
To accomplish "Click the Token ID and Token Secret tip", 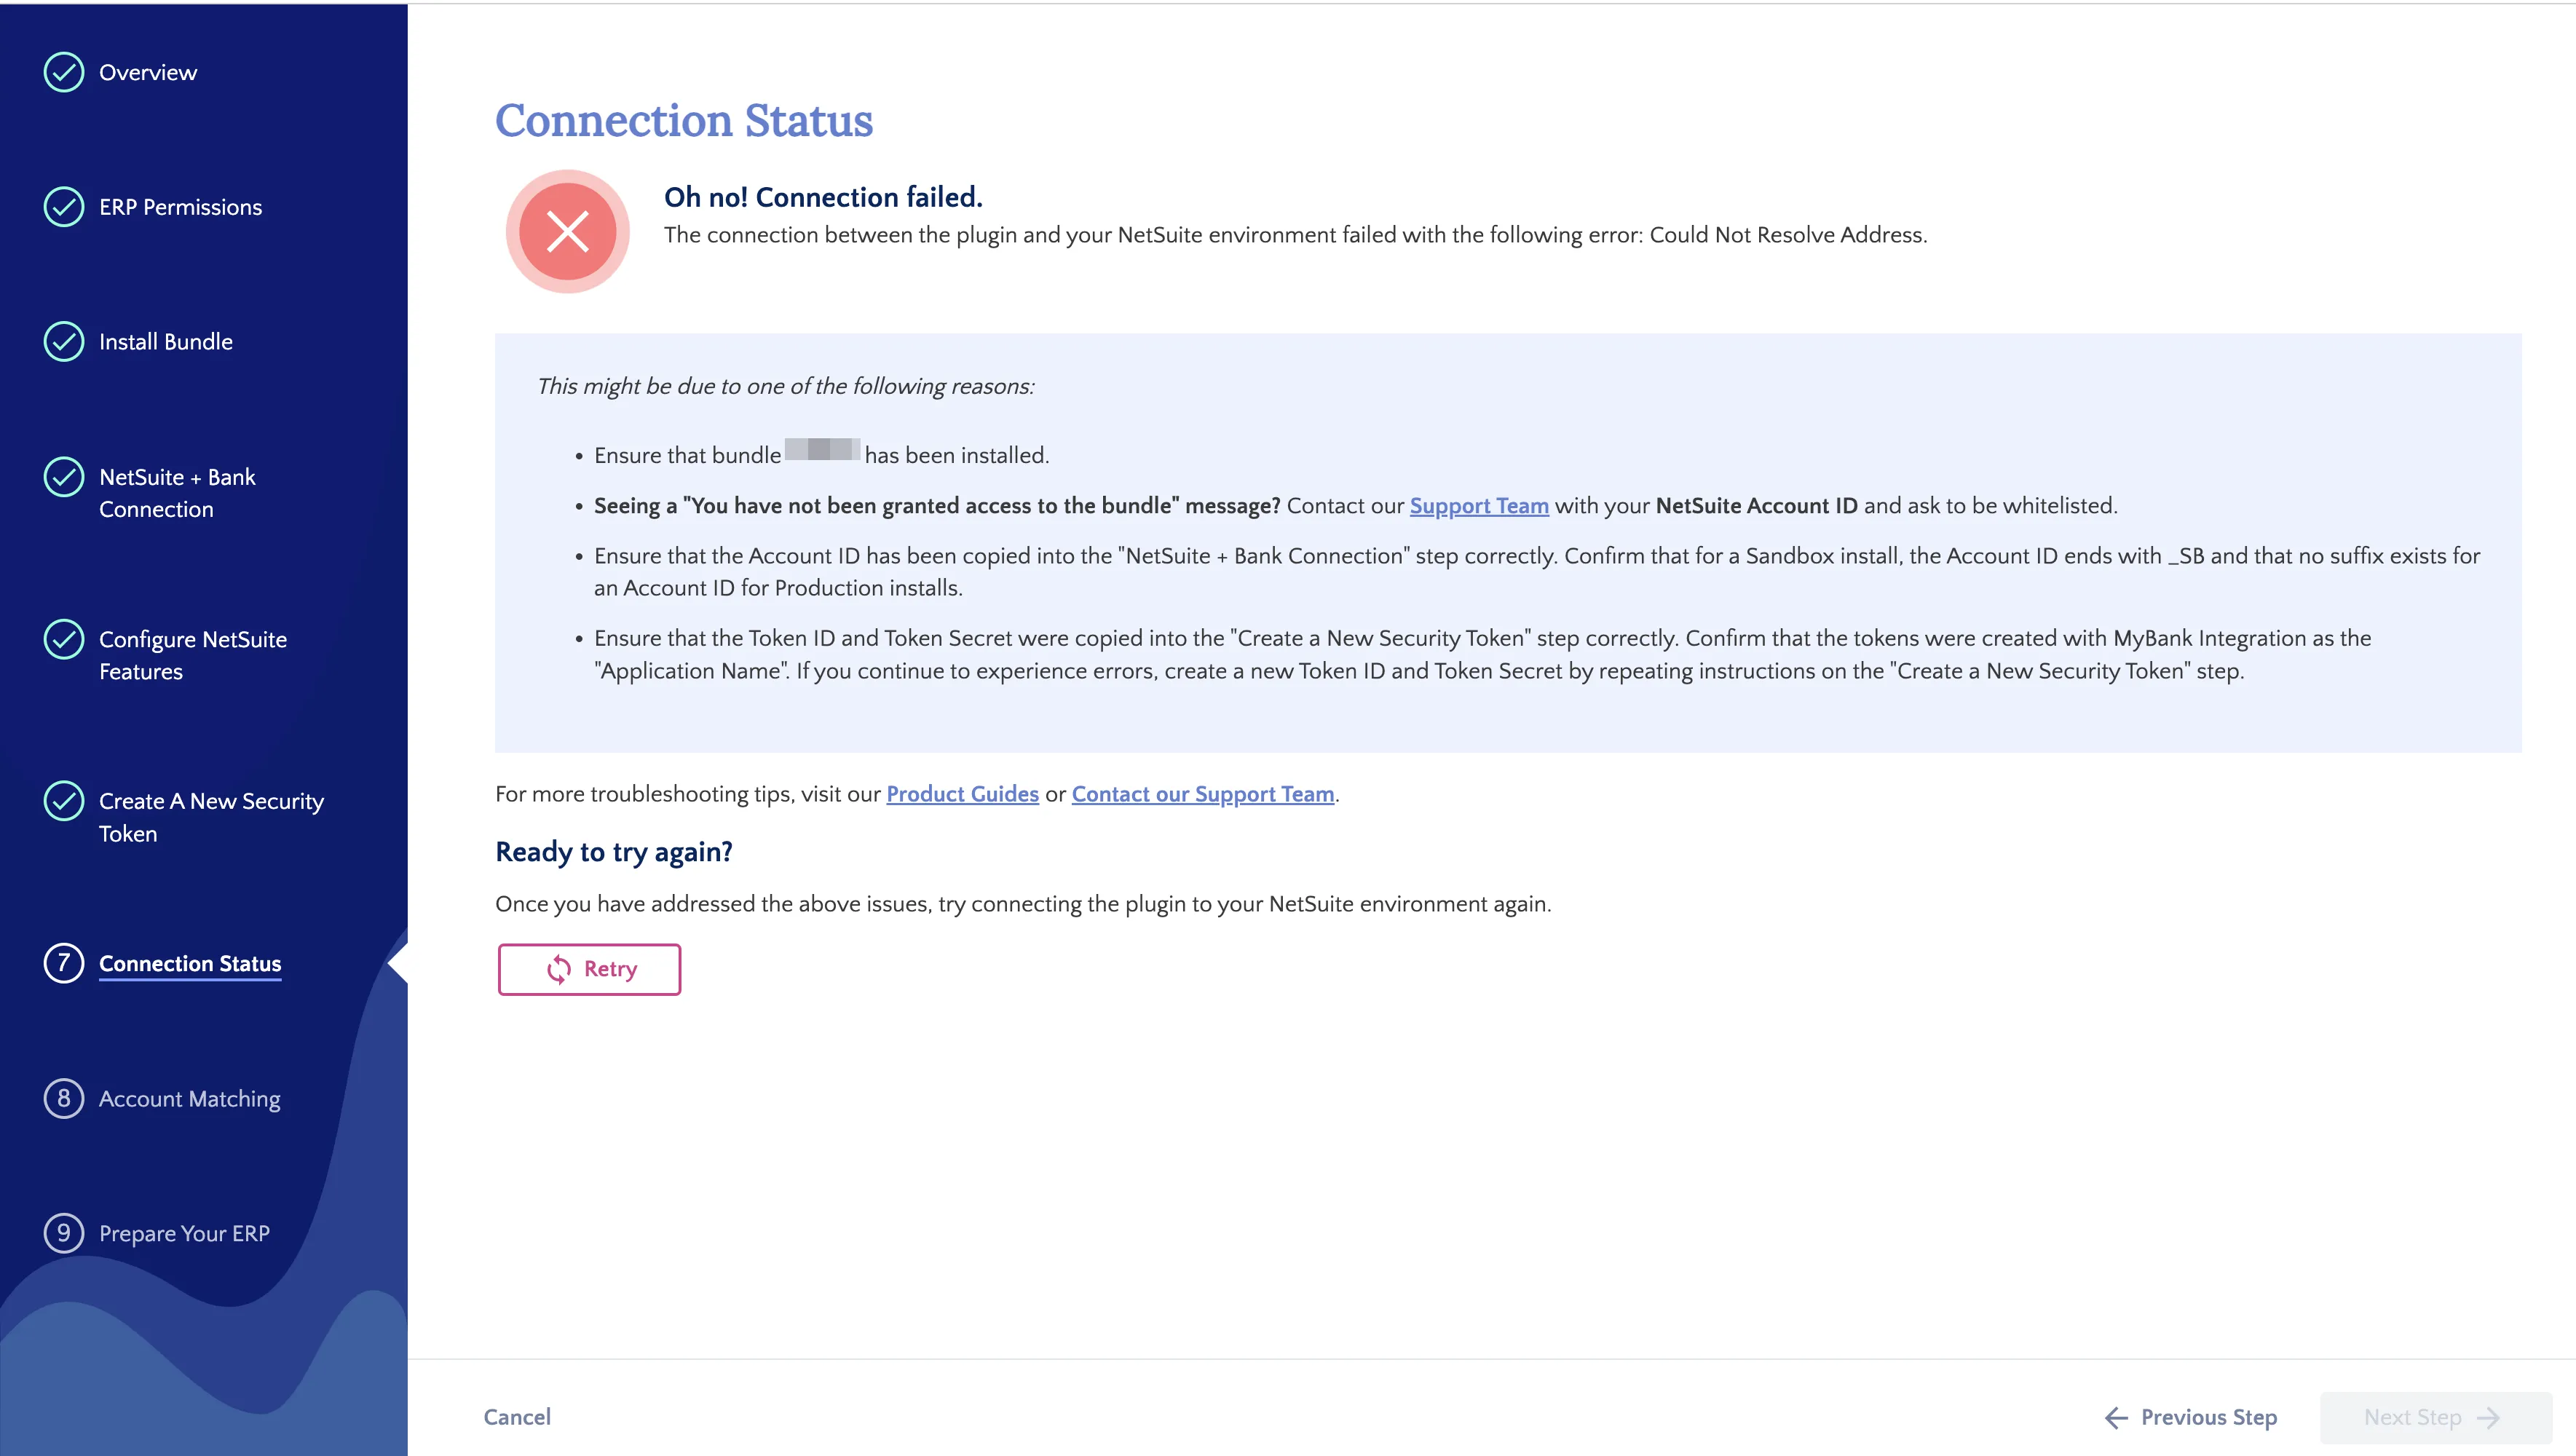I will tap(1483, 654).
